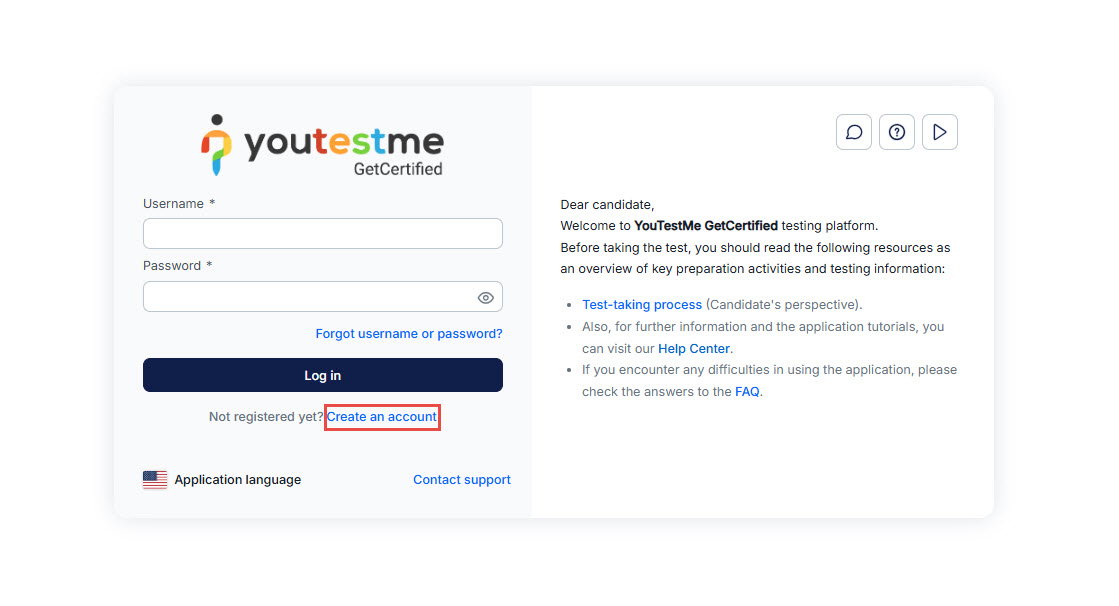The height and width of the screenshot is (606, 1119).
Task: Click the US flag language icon
Action: point(155,480)
